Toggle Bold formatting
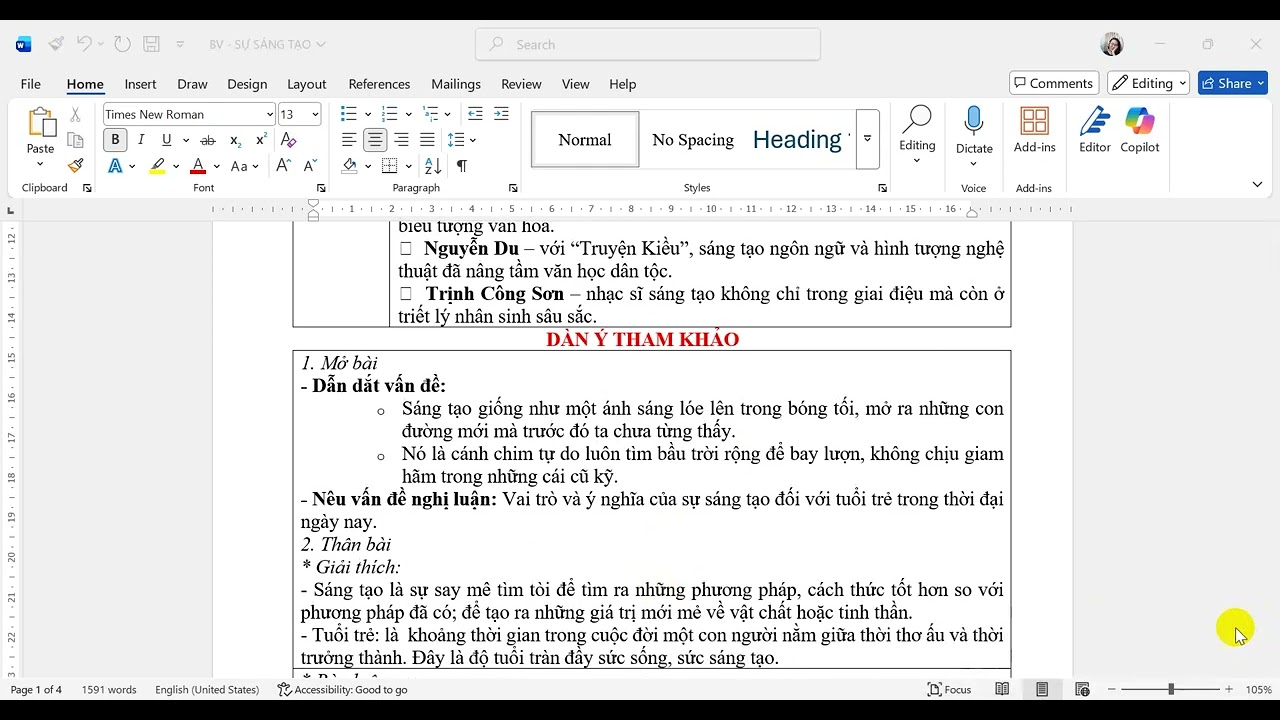 click(115, 140)
